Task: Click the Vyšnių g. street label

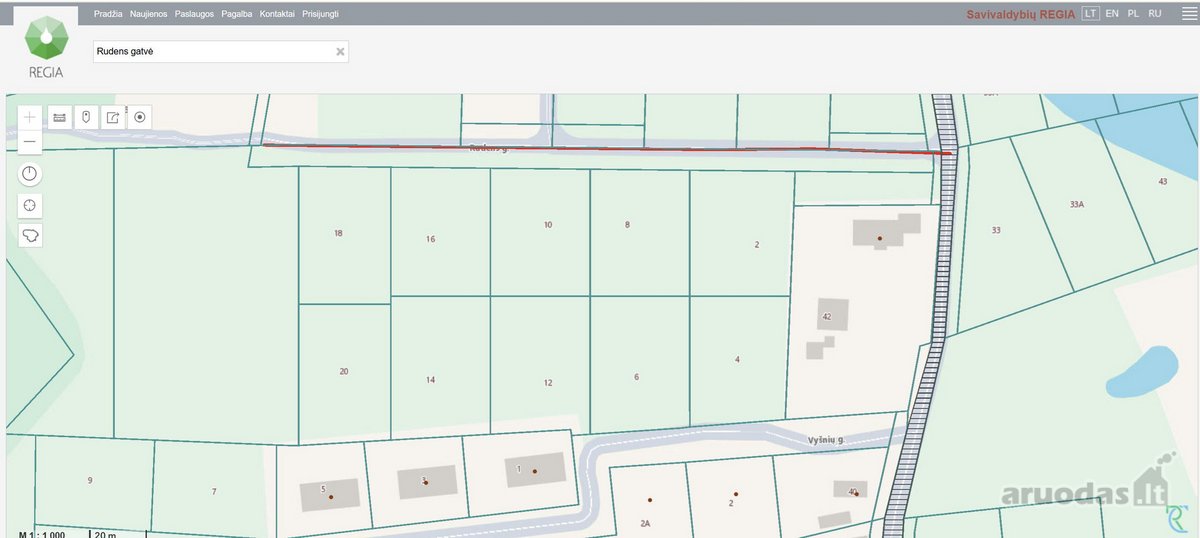Action: click(826, 440)
